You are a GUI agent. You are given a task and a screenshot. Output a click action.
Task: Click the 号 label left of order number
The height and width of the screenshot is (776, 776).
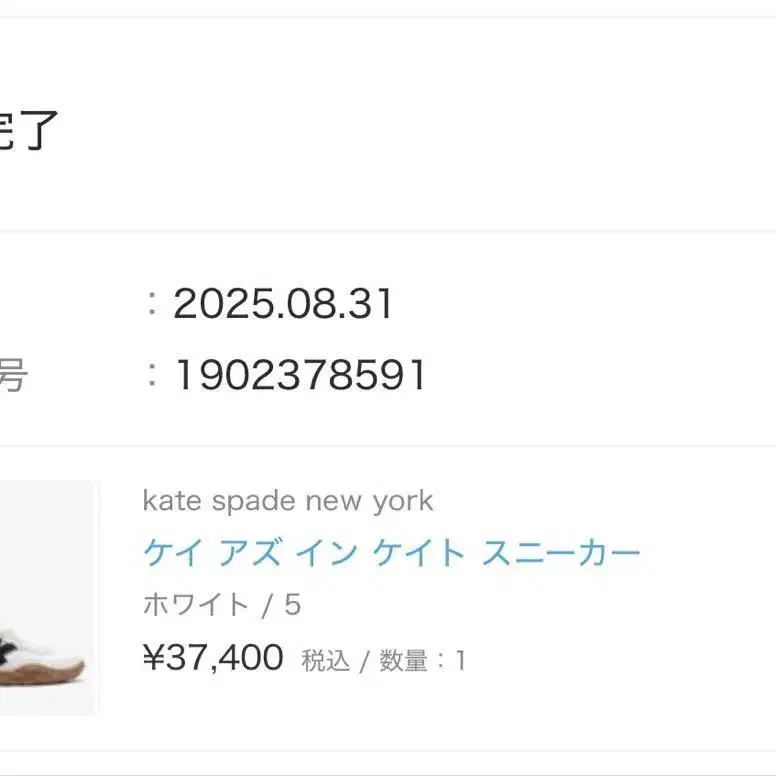[12, 376]
